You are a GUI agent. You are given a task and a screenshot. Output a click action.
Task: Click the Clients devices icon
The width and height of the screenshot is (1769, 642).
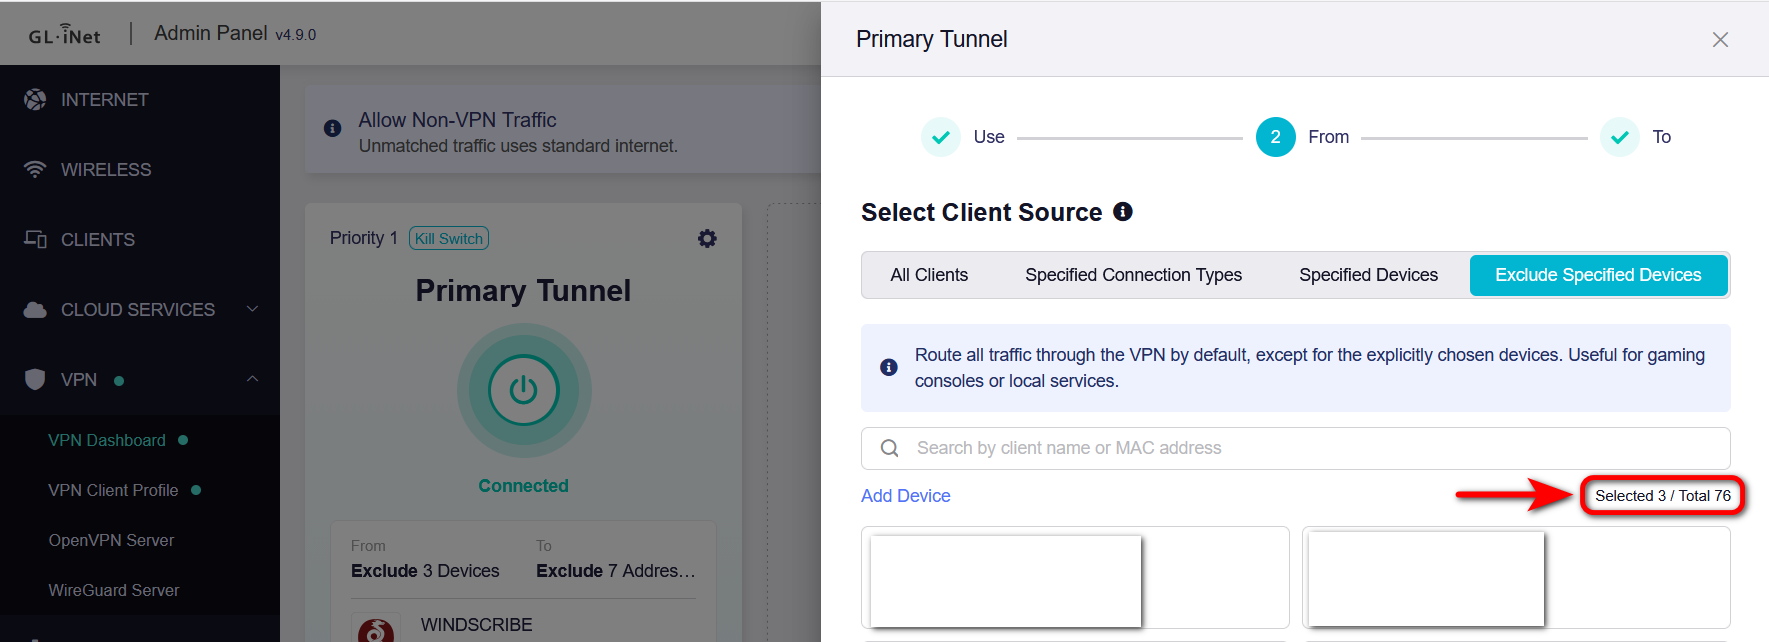click(35, 240)
